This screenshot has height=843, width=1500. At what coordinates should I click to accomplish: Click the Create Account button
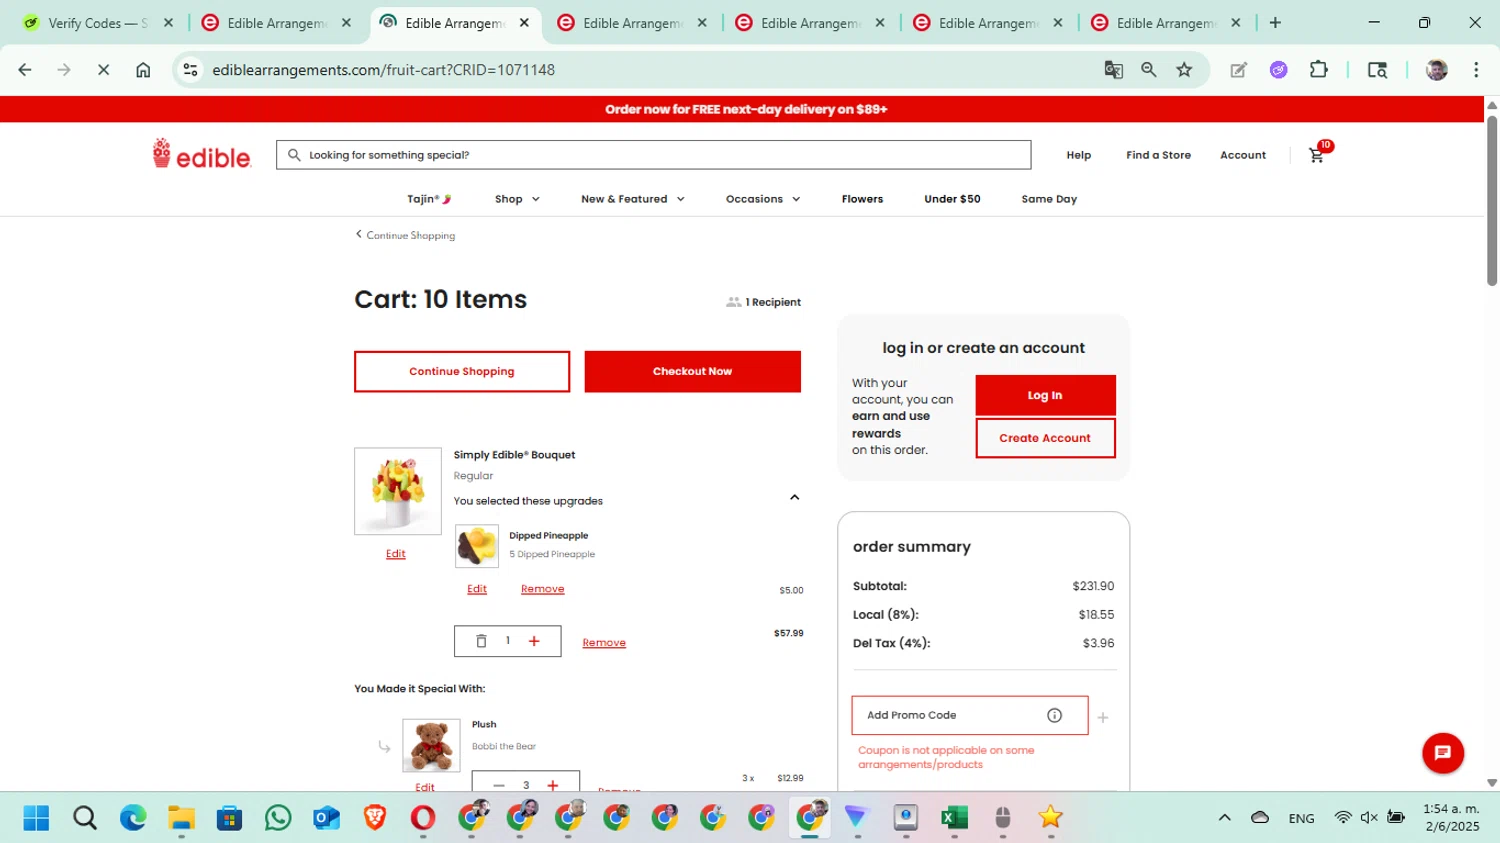(x=1045, y=438)
